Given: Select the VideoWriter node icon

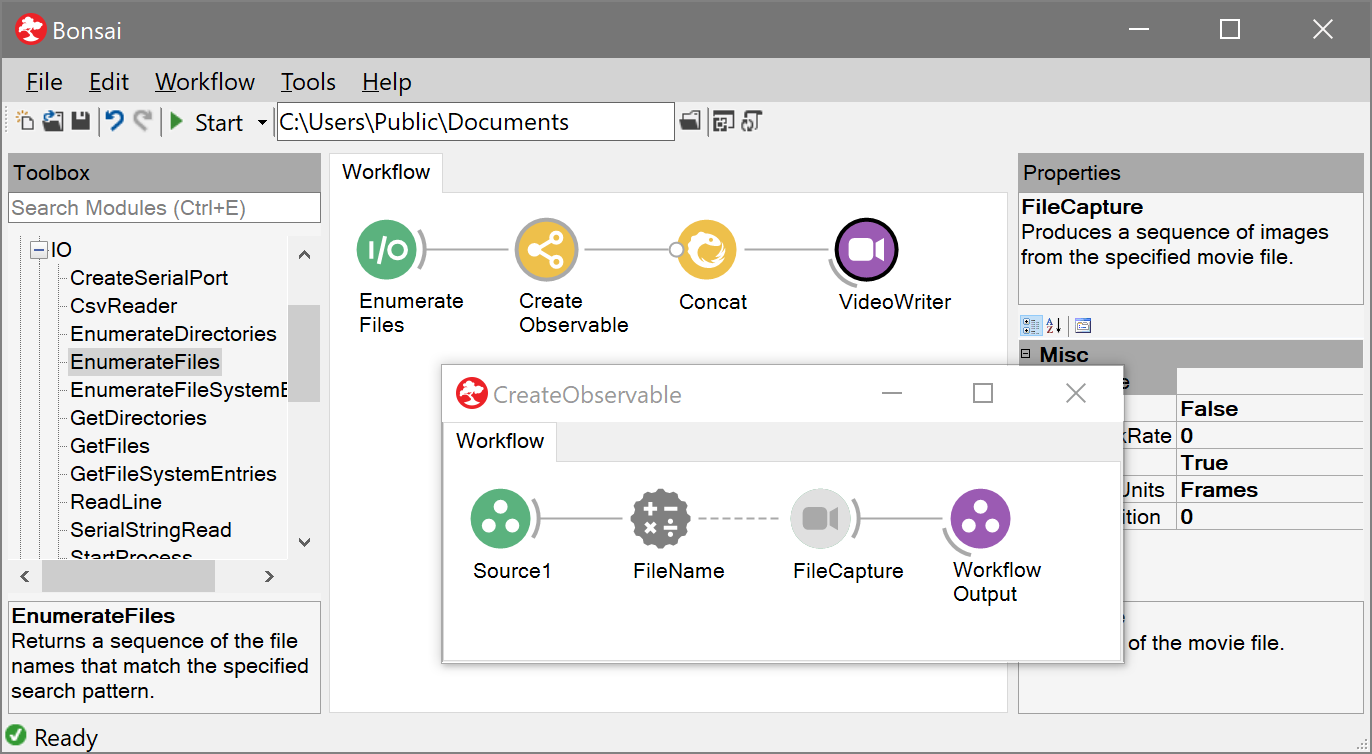Looking at the screenshot, I should (x=866, y=250).
